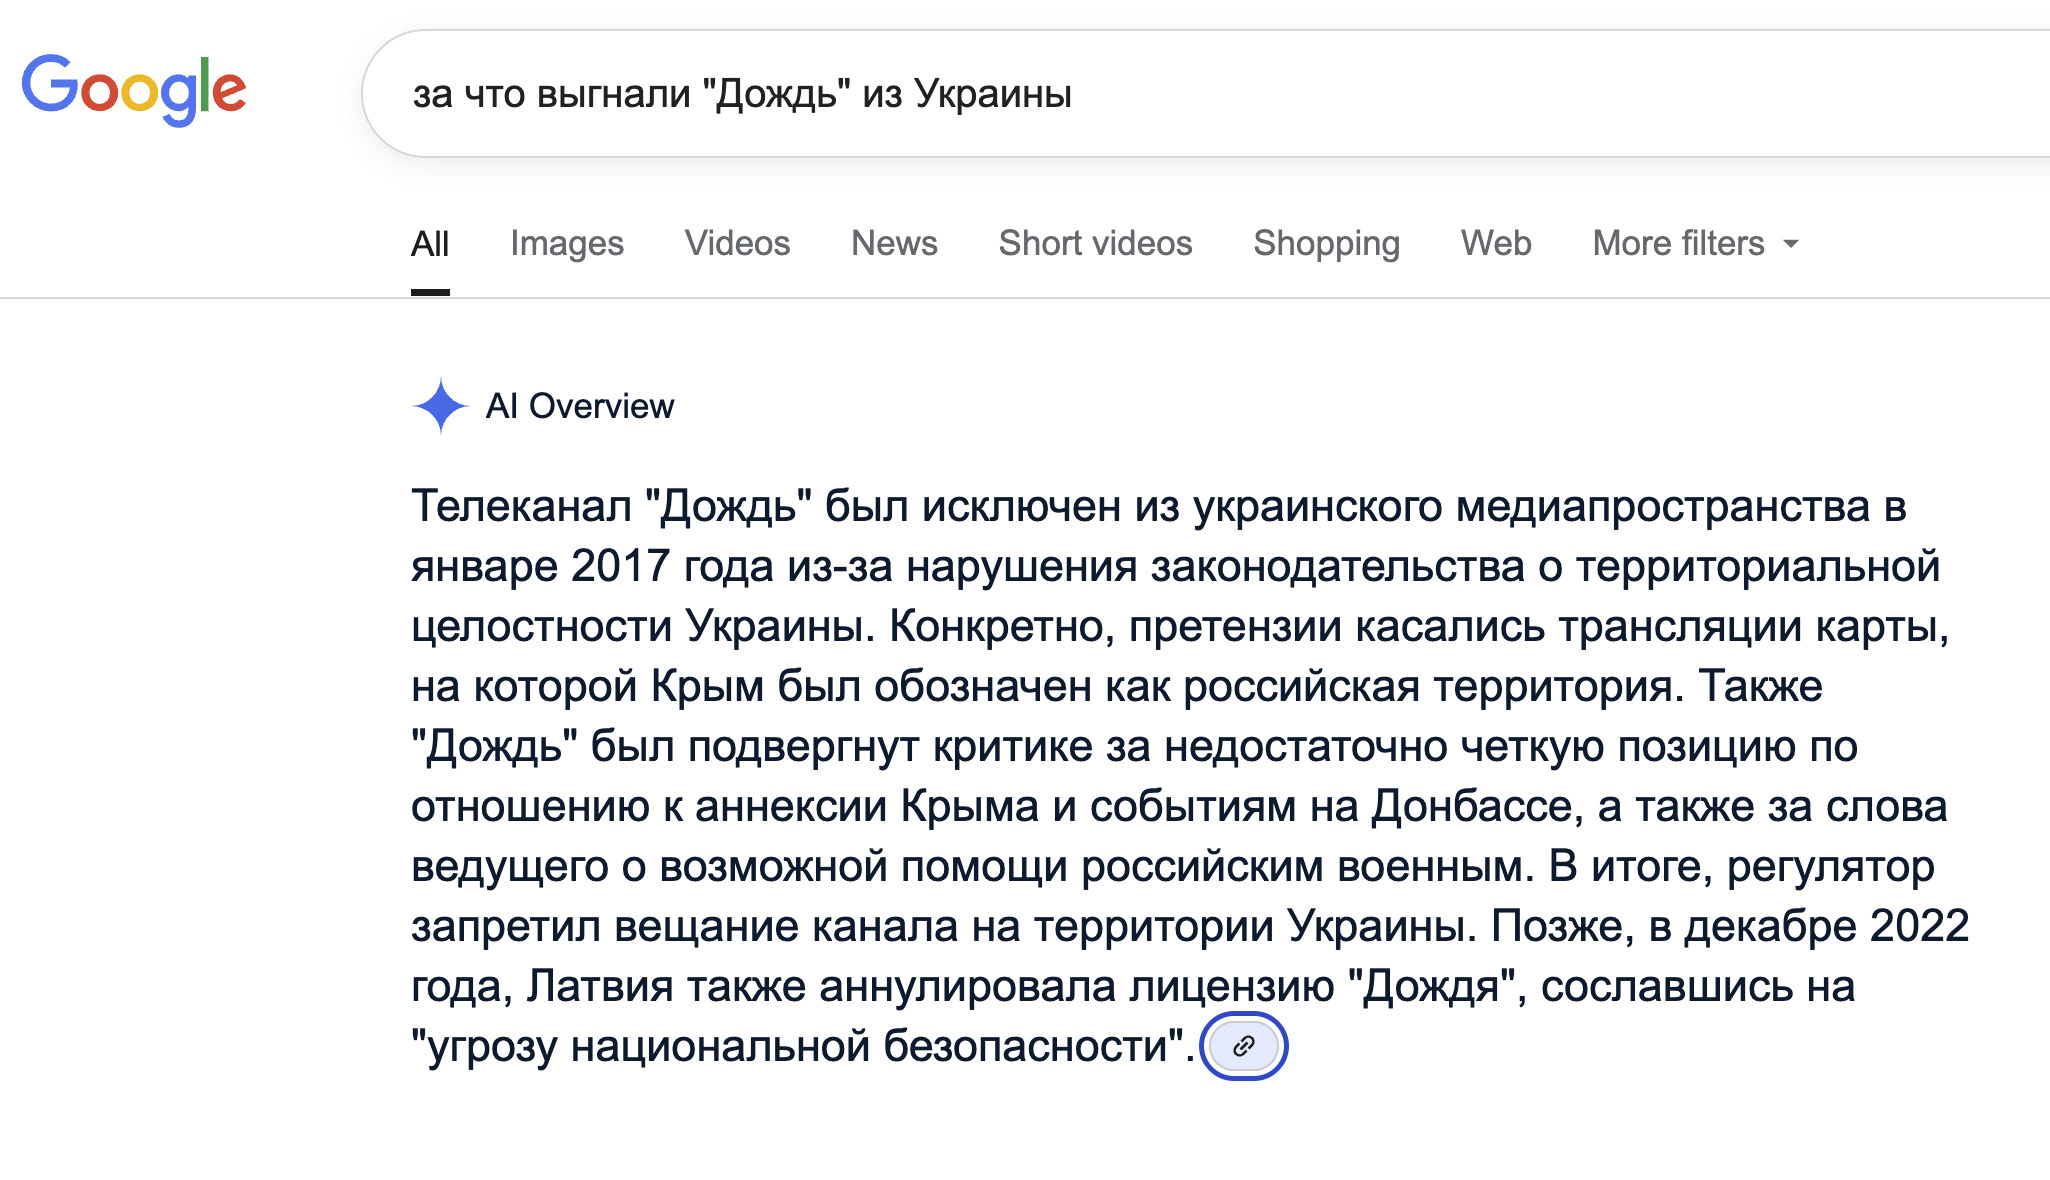Image resolution: width=2050 pixels, height=1180 pixels.
Task: Click the Google logo
Action: [x=133, y=90]
